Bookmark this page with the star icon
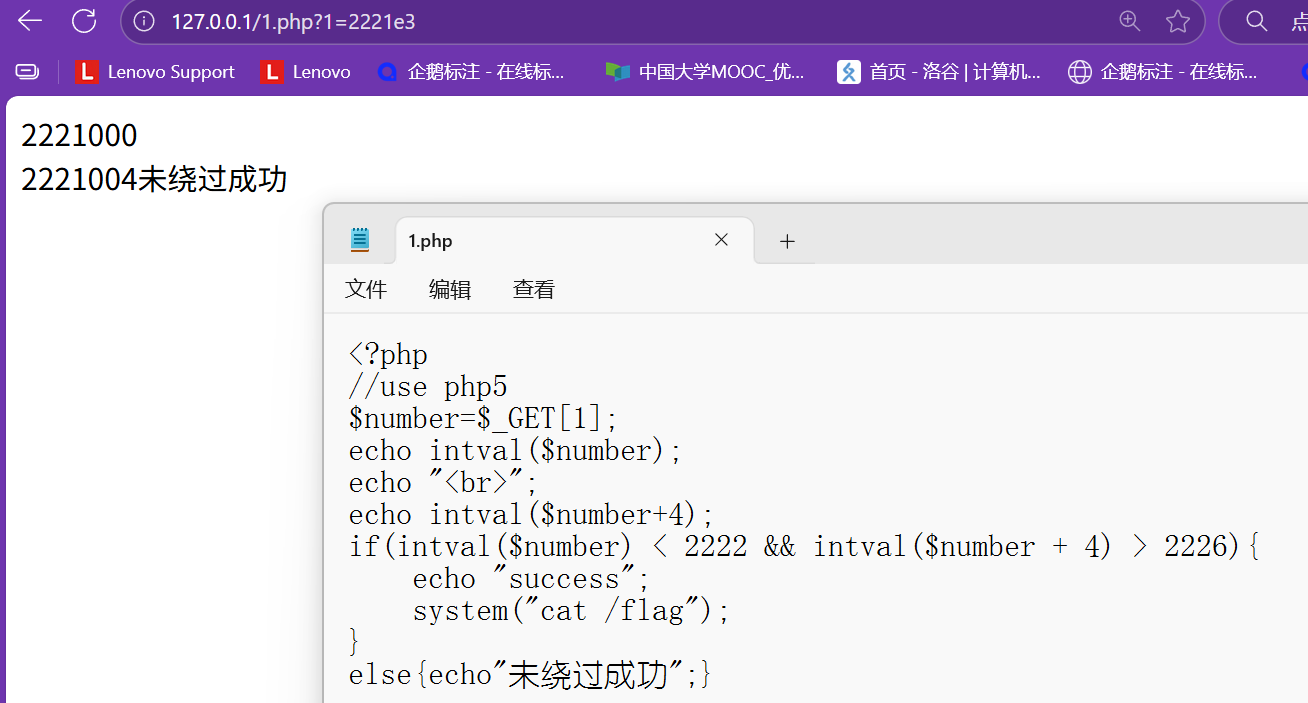The image size is (1308, 703). (1178, 21)
